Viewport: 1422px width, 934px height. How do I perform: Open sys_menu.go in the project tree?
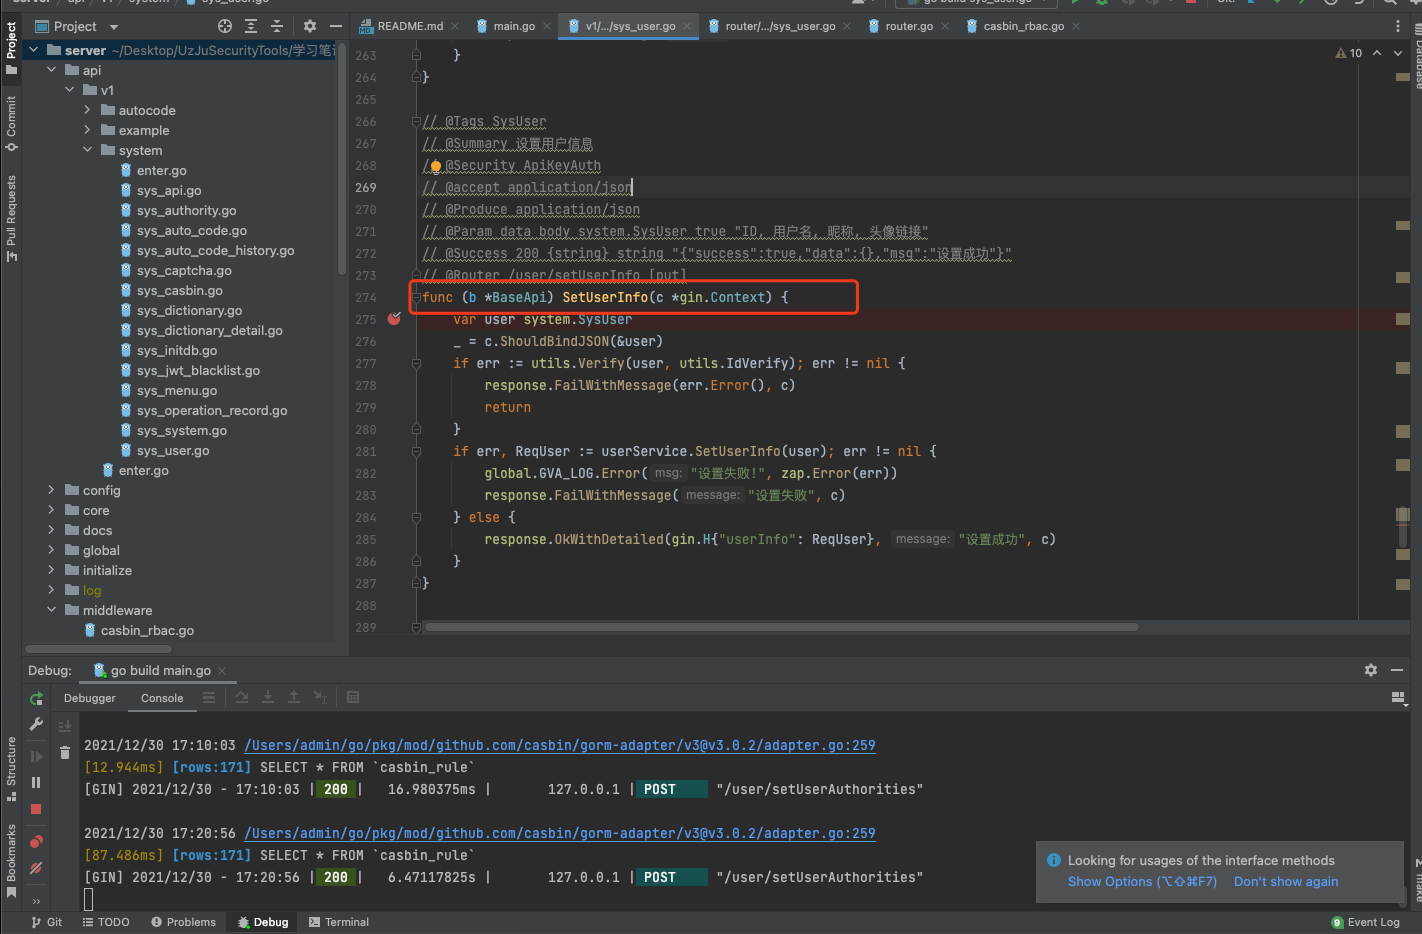177,390
